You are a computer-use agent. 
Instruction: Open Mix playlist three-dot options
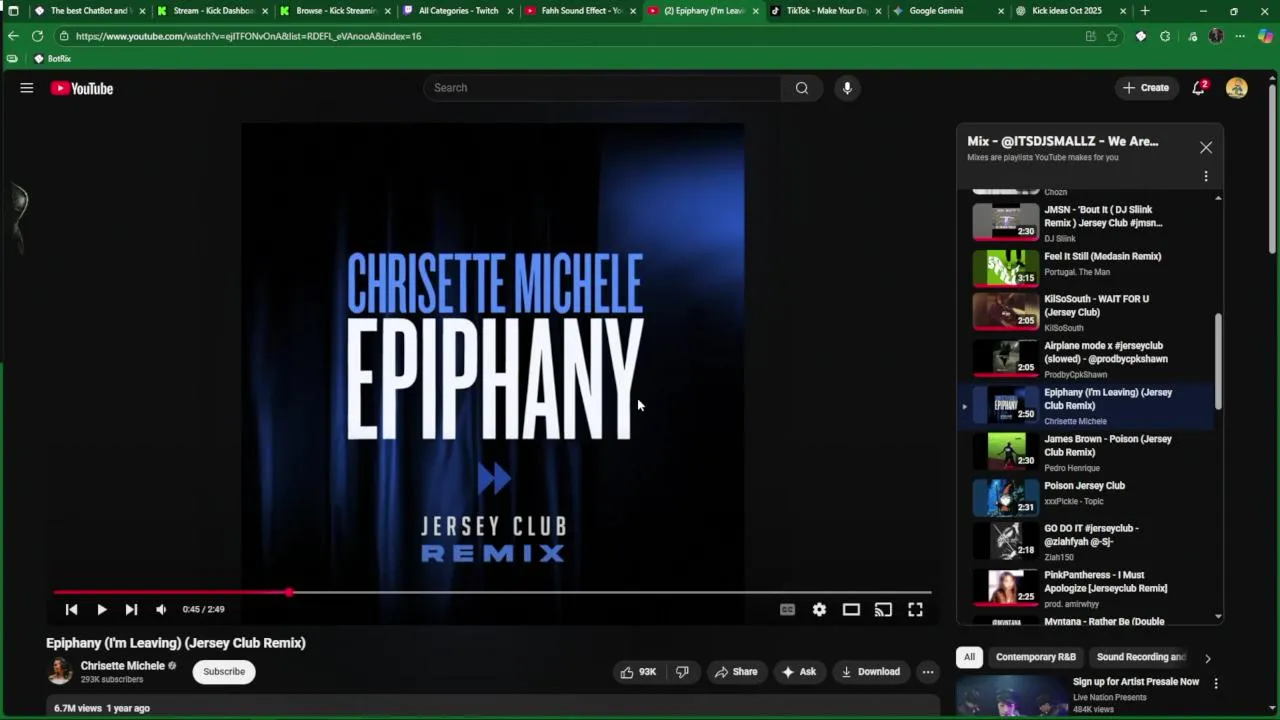click(x=1206, y=176)
